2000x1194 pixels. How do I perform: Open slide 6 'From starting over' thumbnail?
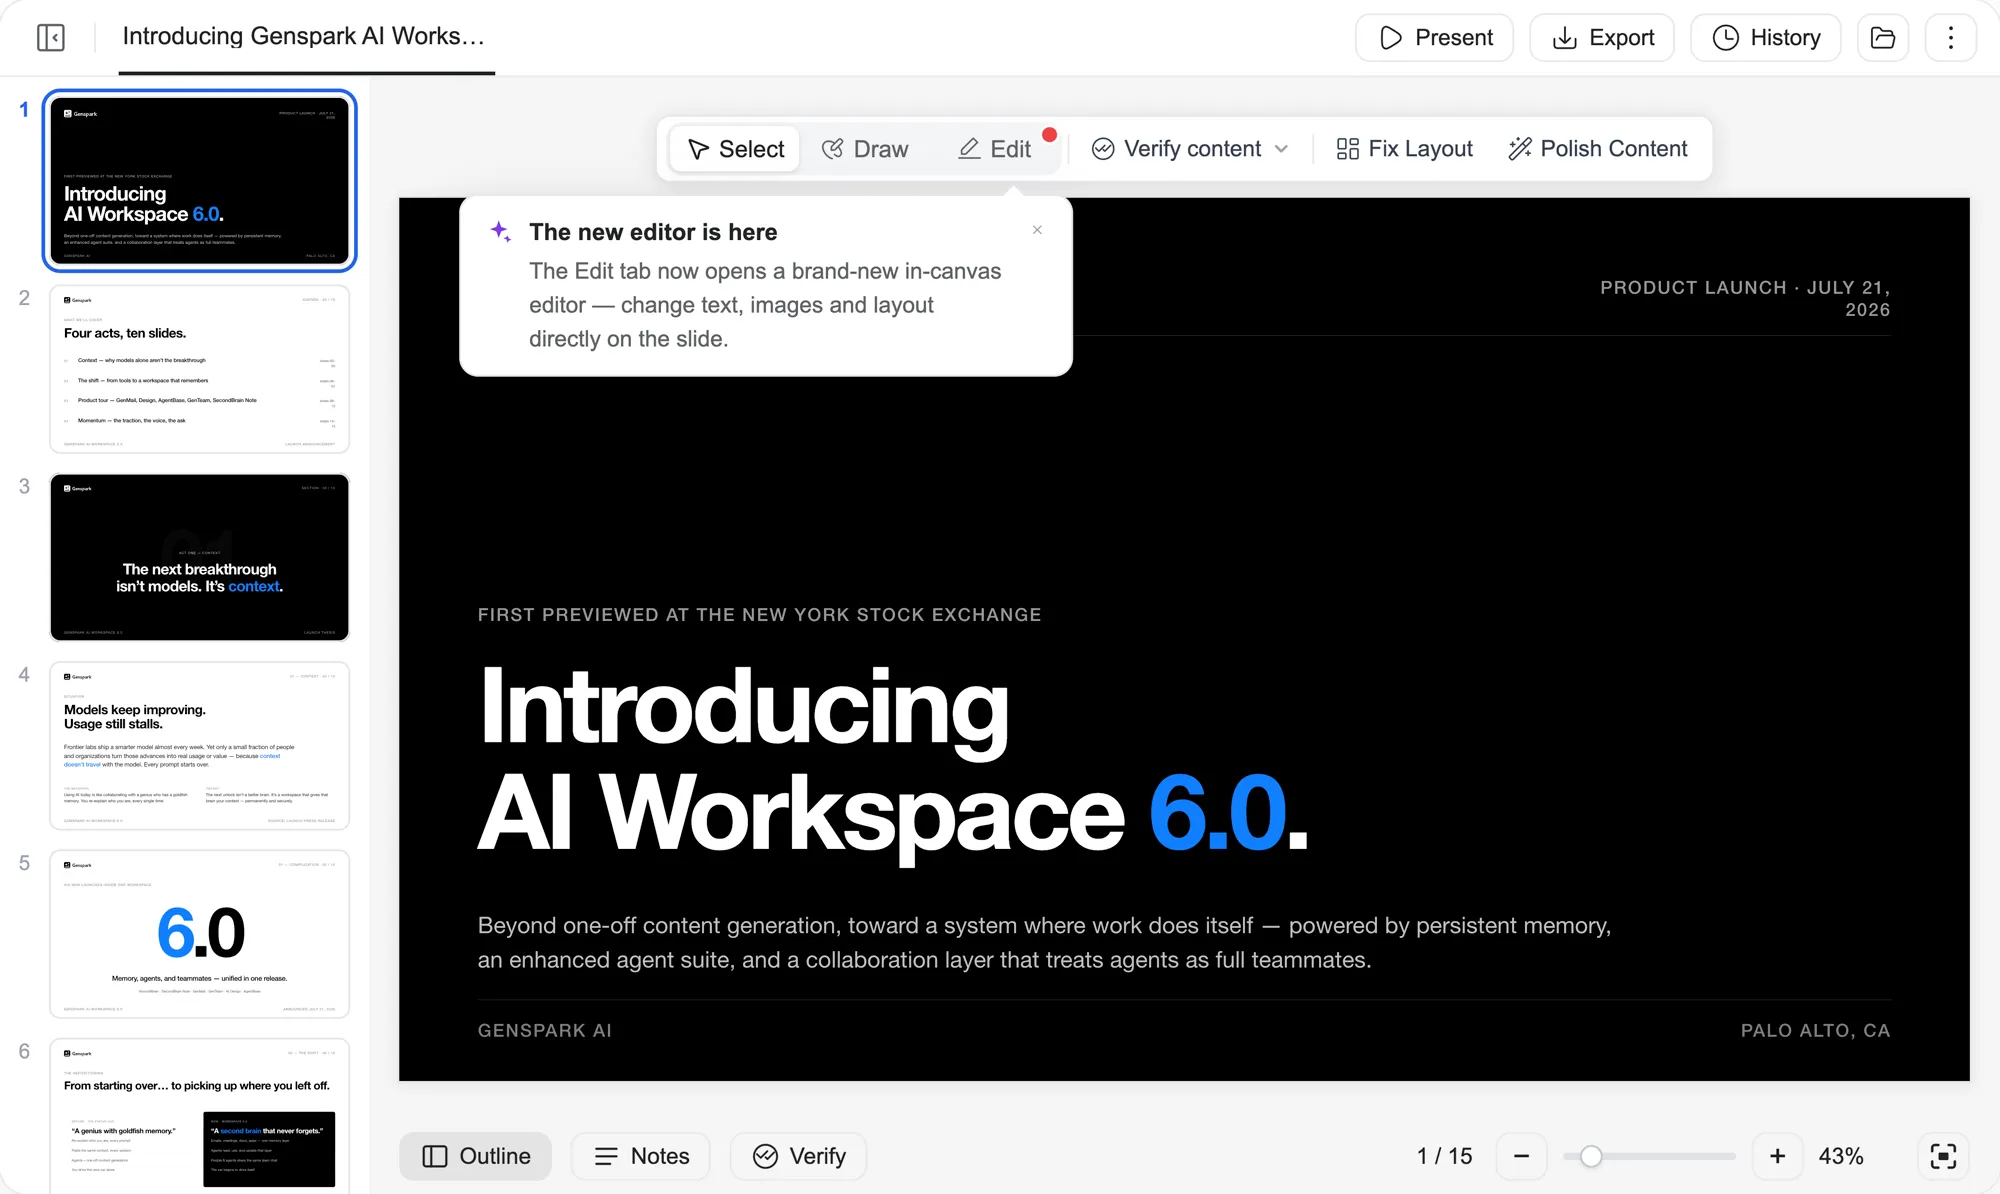coord(199,1116)
